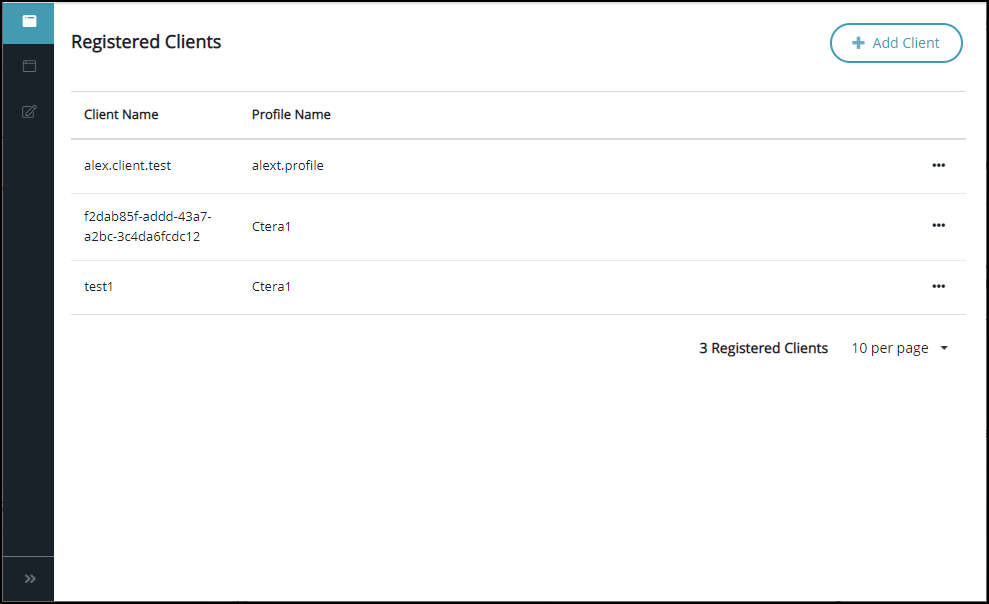Click the alext.profile profile name

[288, 165]
